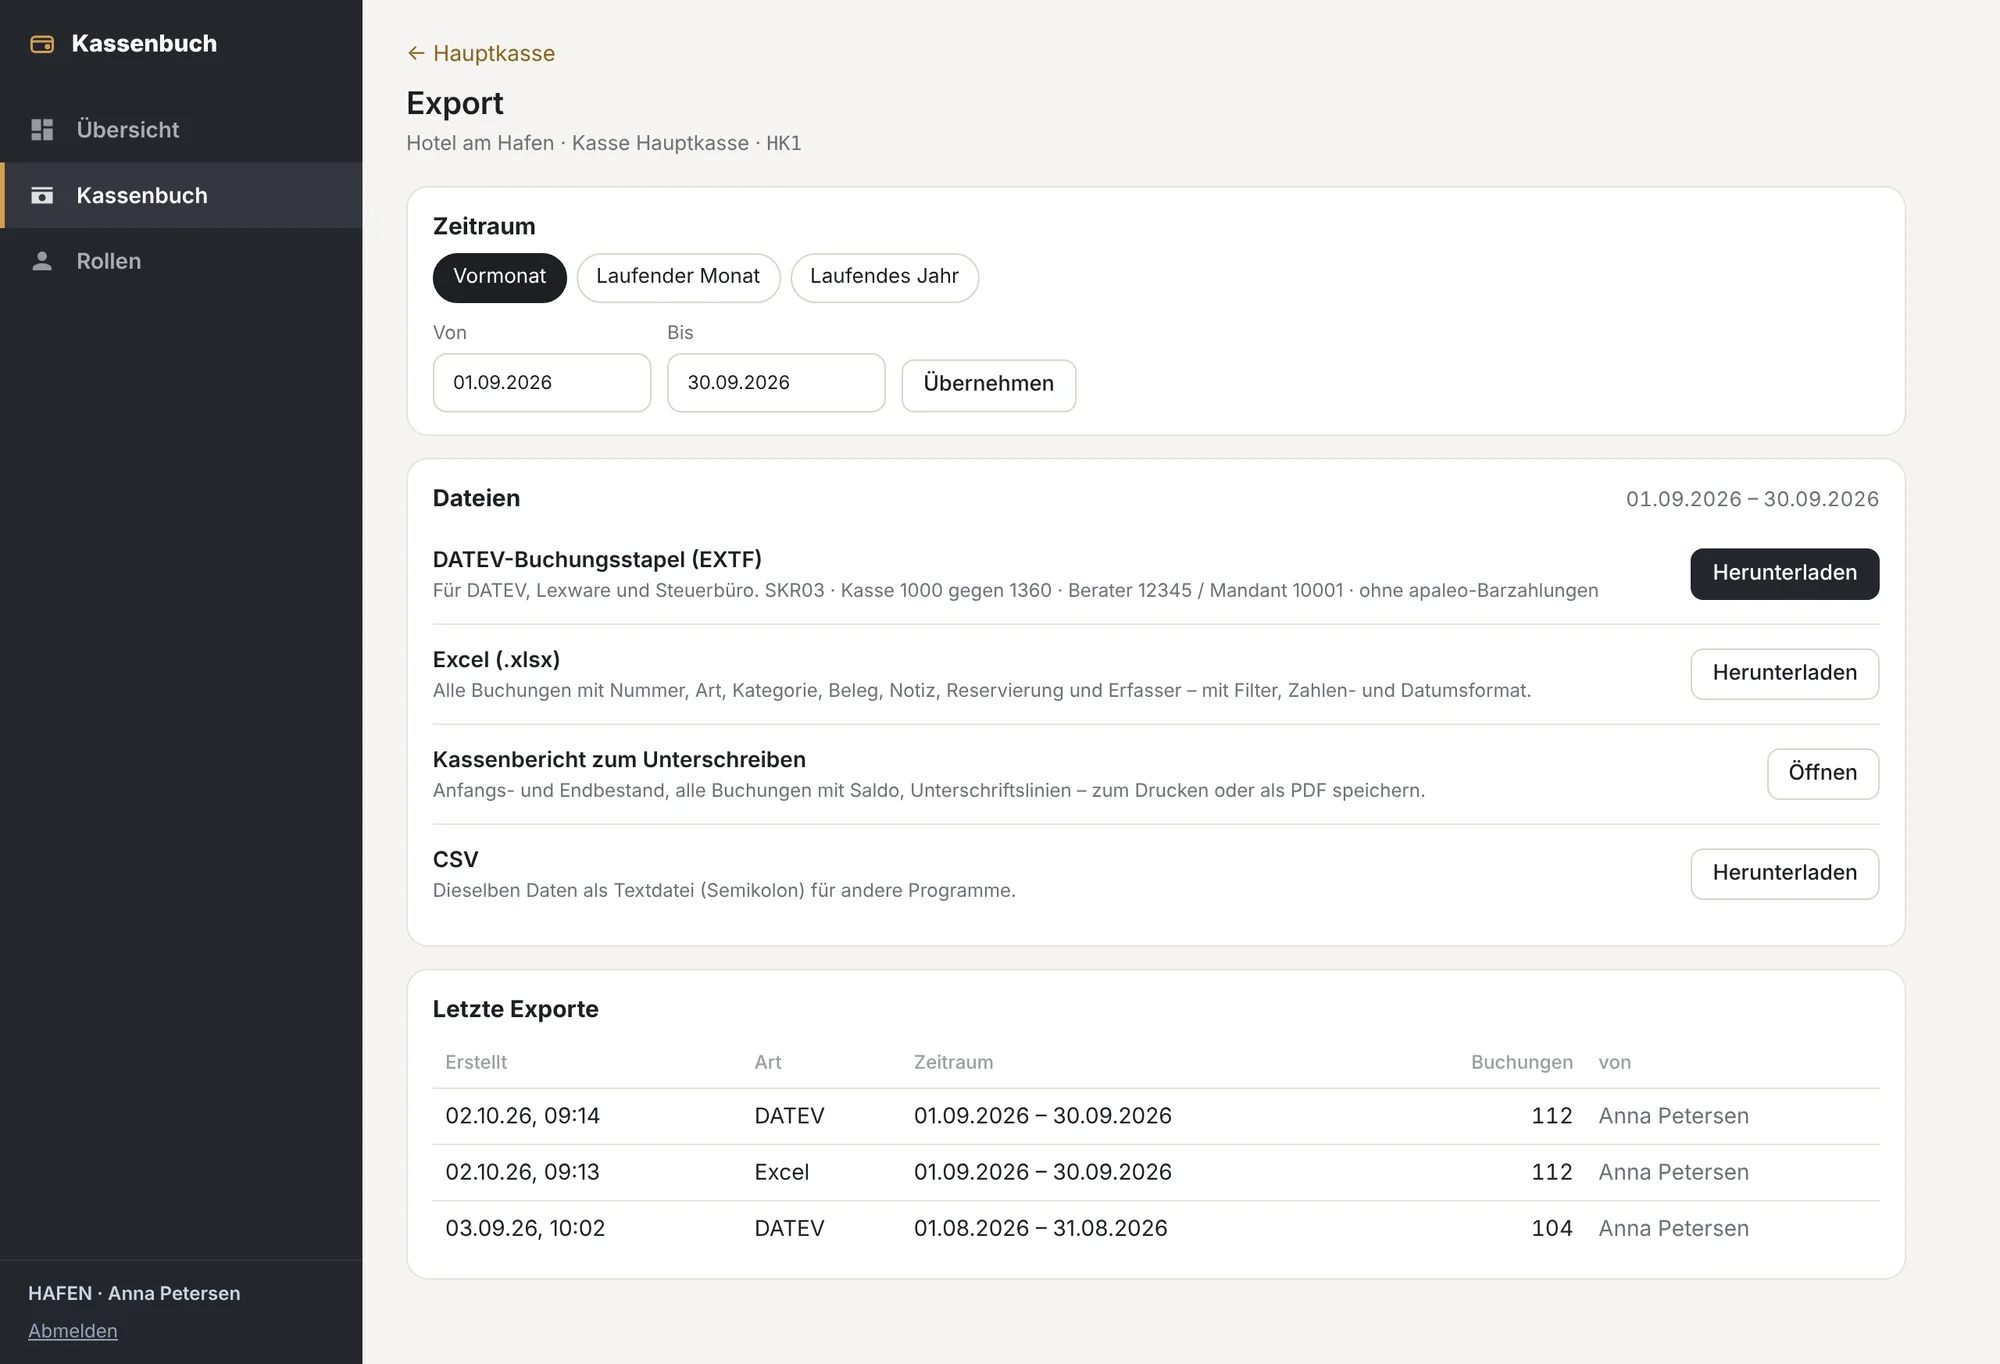Viewport: 2000px width, 1364px height.
Task: Apply the date range with Übernehmen
Action: (988, 385)
